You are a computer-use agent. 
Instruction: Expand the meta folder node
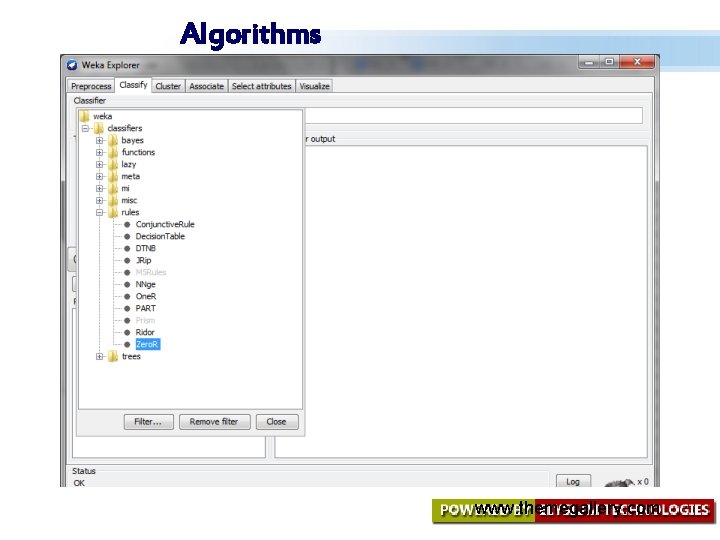(x=100, y=176)
